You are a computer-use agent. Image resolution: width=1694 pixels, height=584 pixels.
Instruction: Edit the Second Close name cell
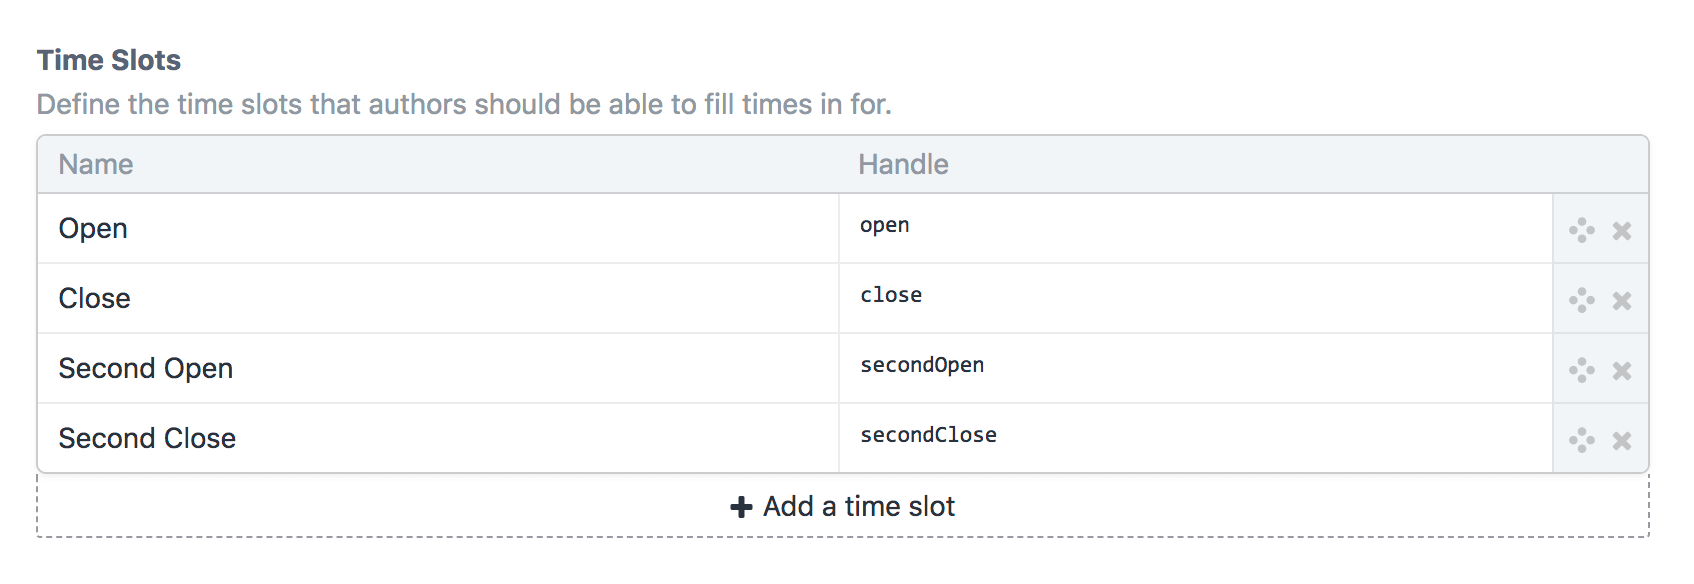pyautogui.click(x=438, y=438)
